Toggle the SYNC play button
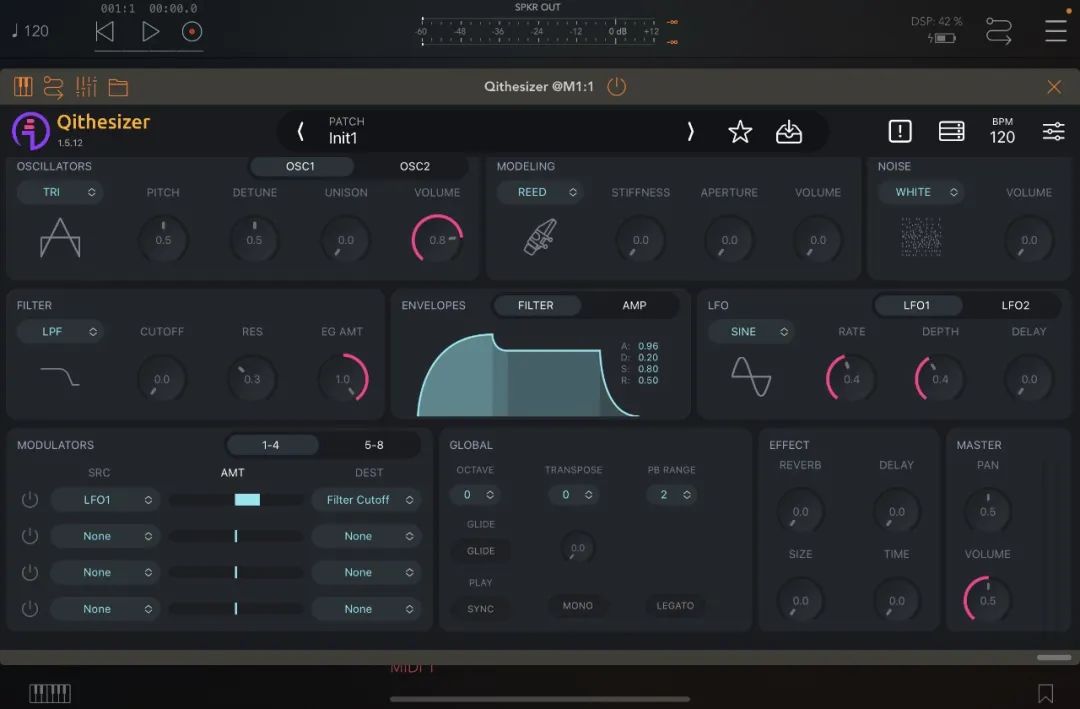Screen dimensions: 1080x709 click(480, 609)
